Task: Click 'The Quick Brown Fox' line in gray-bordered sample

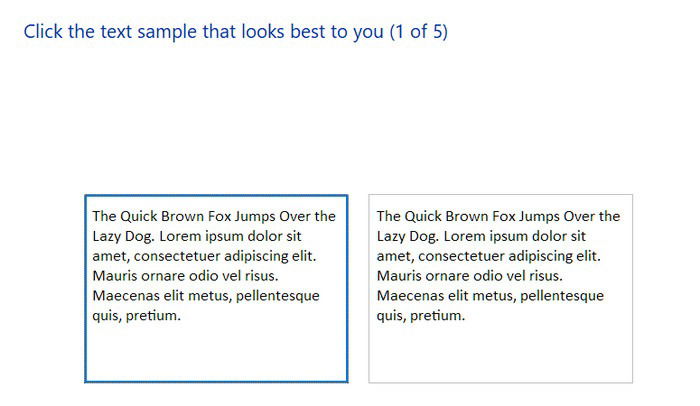Action: coord(498,217)
